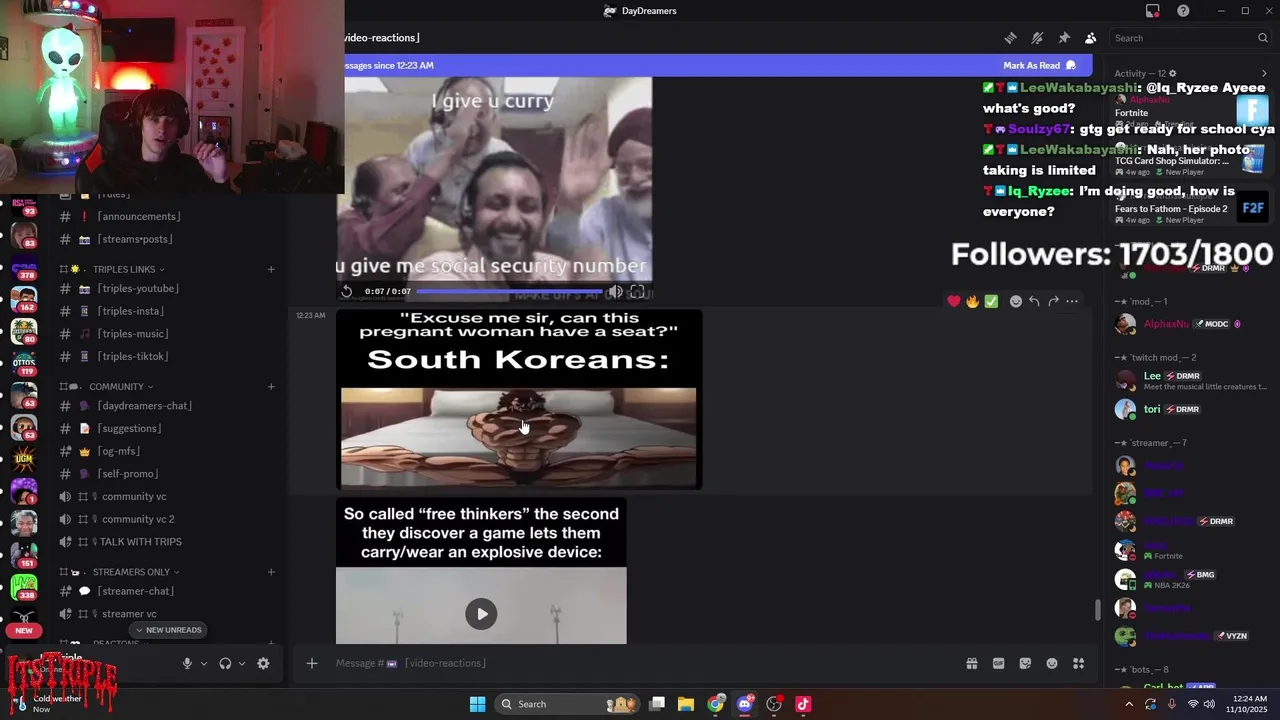Add channel to STREAMERS ONLY category

tap(271, 572)
